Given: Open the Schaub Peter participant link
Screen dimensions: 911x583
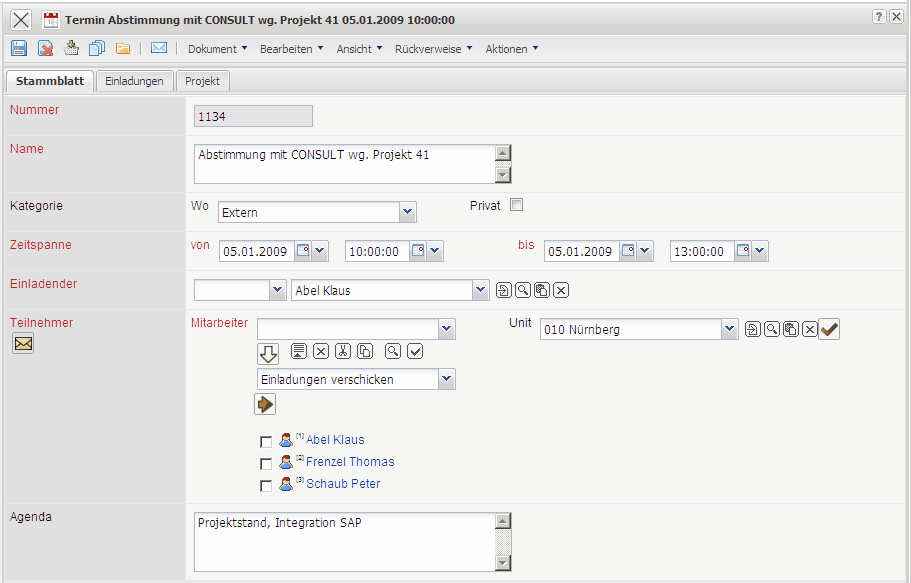Looking at the screenshot, I should coord(343,484).
